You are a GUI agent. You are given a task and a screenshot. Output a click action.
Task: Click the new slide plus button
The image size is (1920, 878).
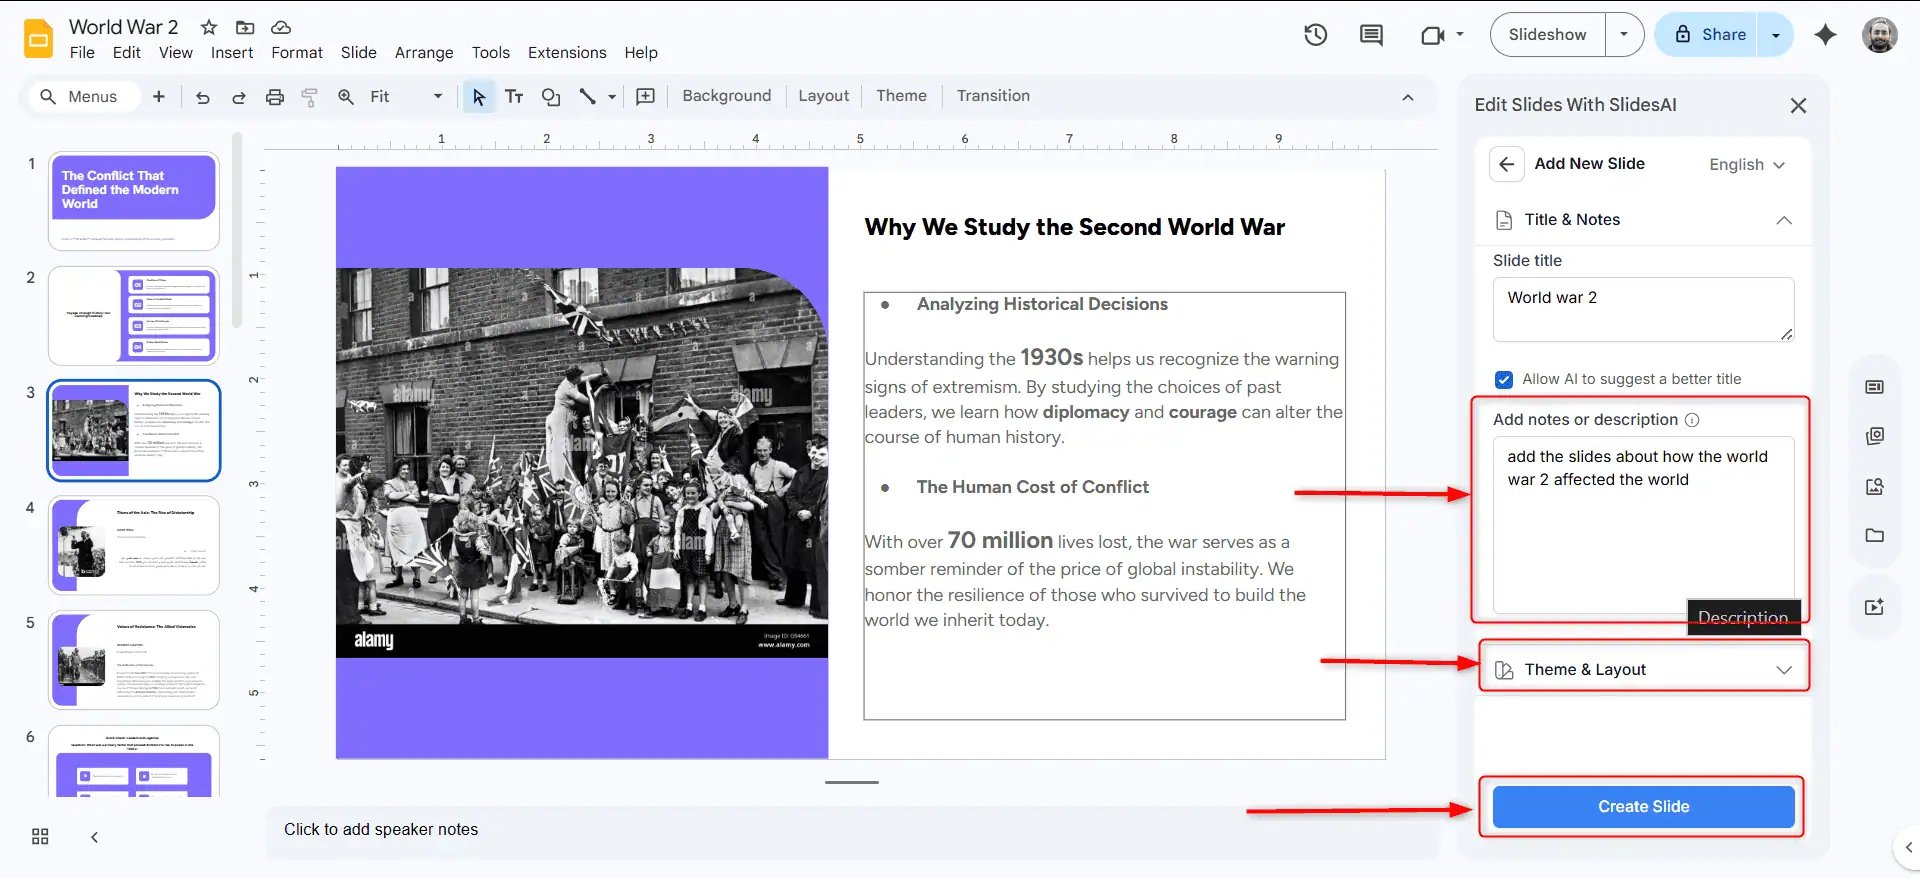[x=158, y=97]
